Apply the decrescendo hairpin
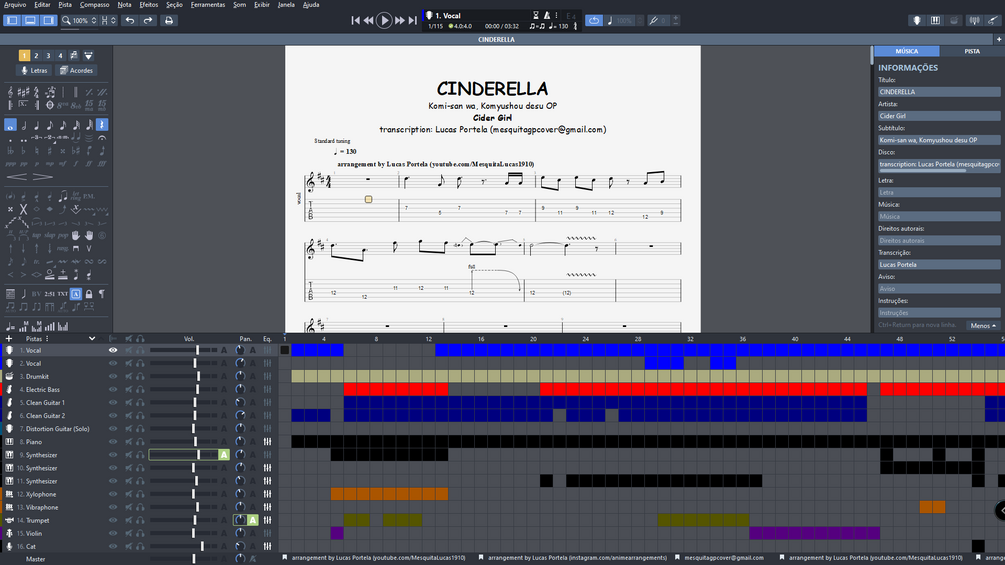This screenshot has height=565, width=1005. tap(43, 177)
